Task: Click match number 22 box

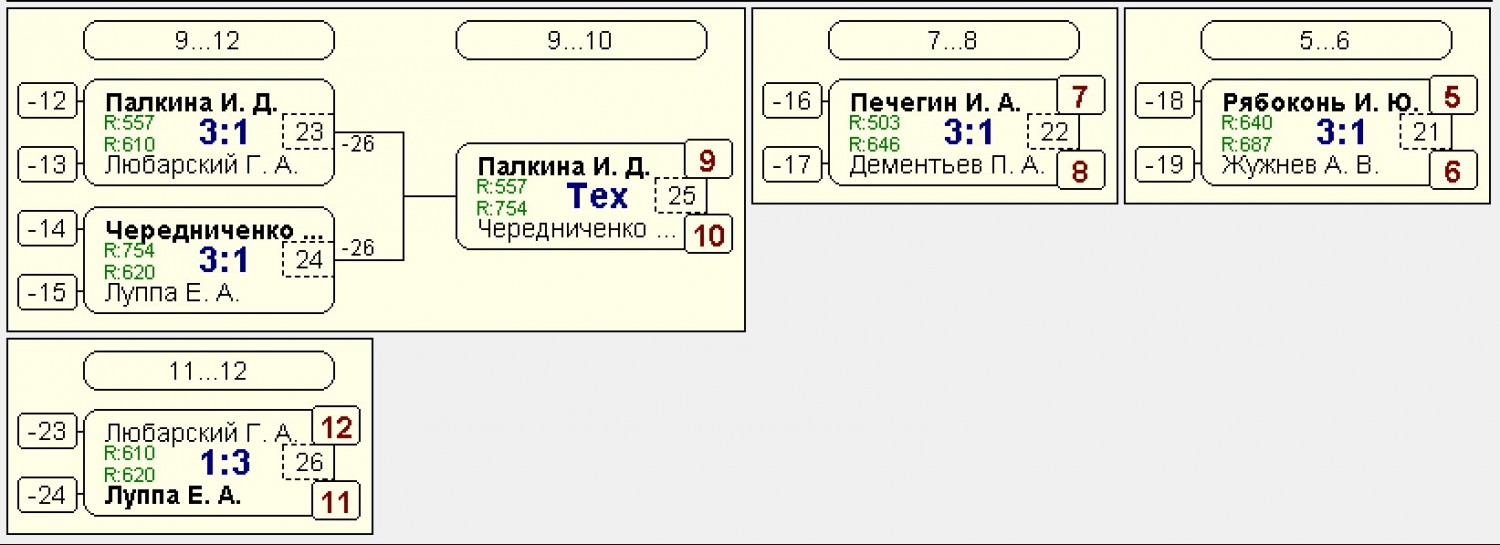Action: pyautogui.click(x=1054, y=132)
